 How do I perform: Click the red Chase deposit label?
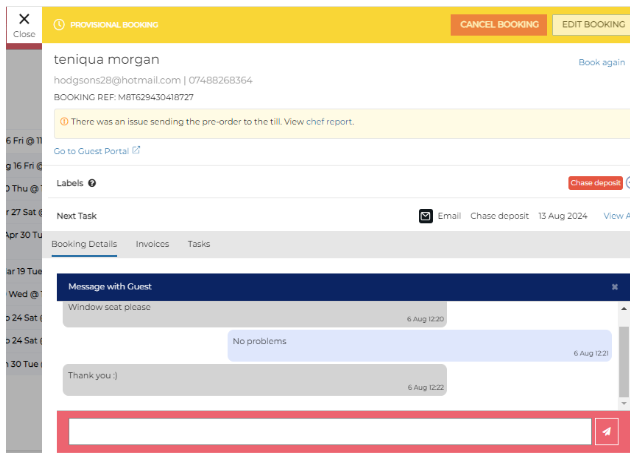pyautogui.click(x=595, y=183)
